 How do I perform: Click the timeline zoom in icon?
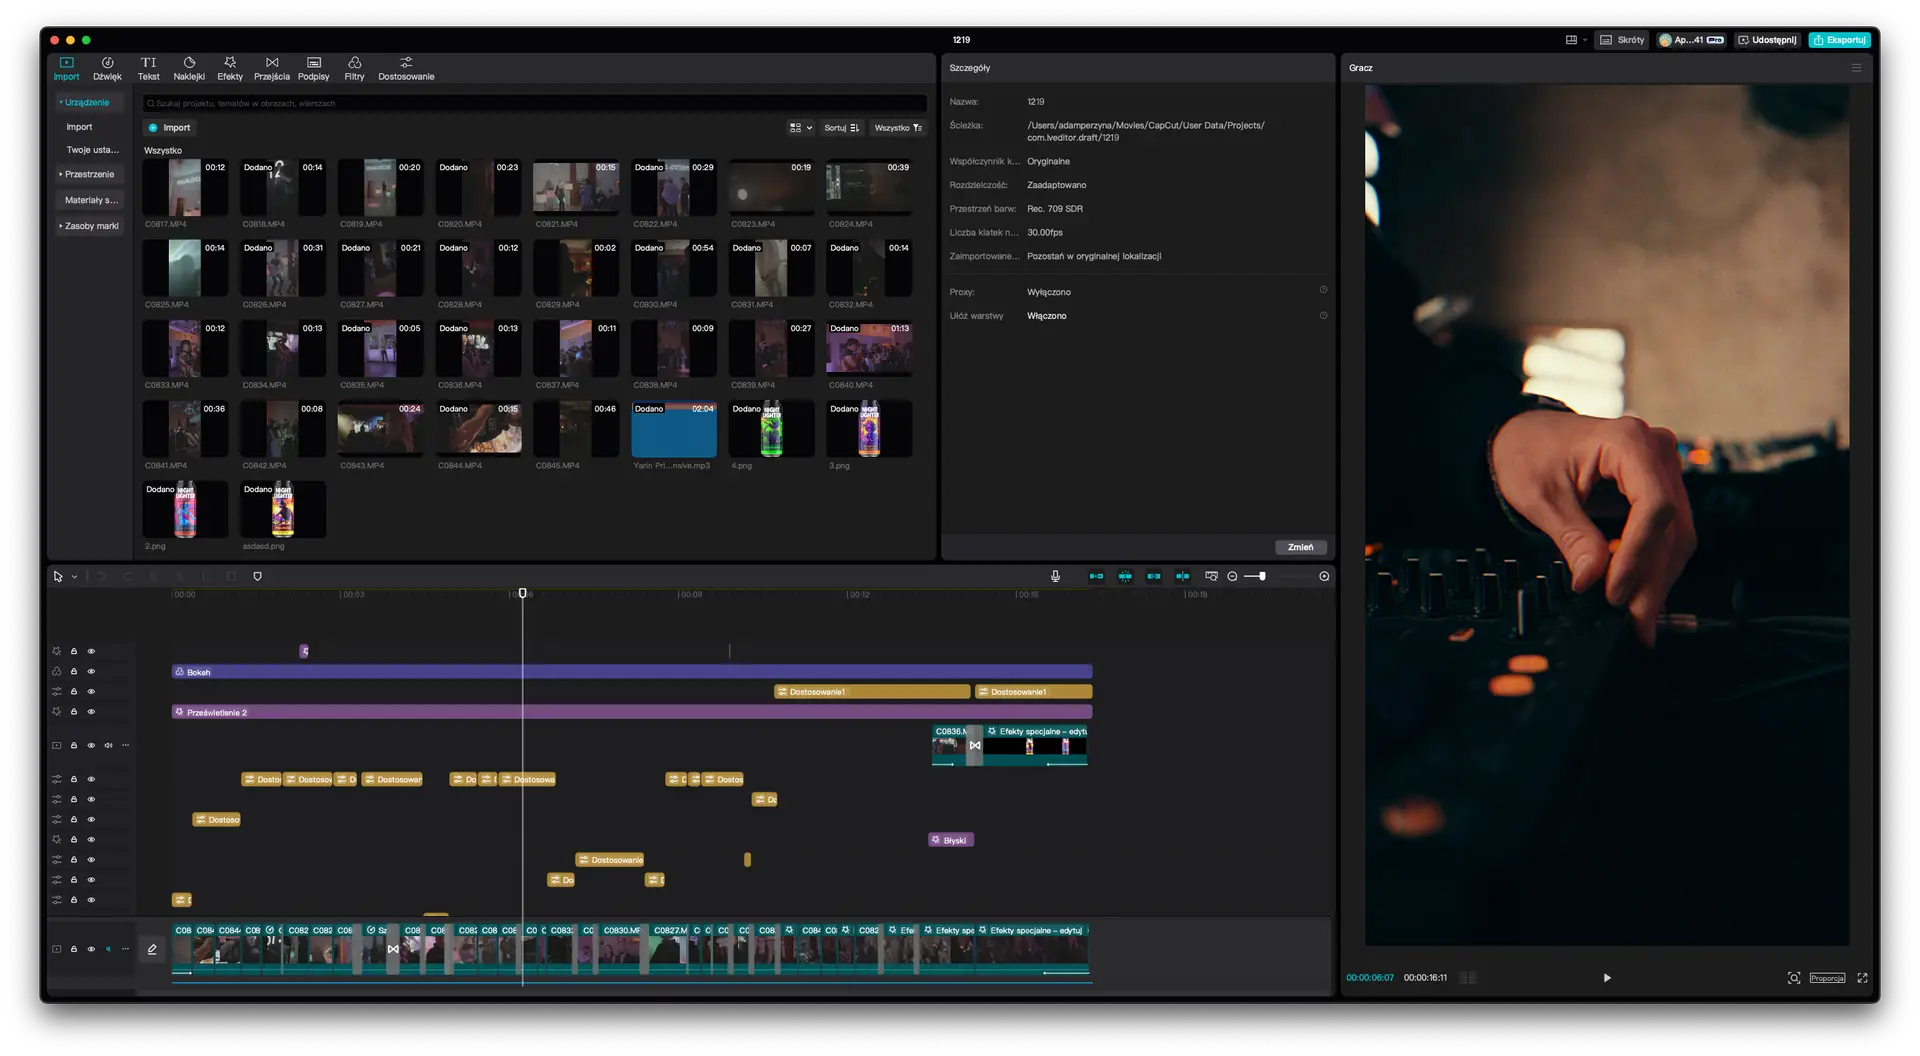pyautogui.click(x=1324, y=576)
